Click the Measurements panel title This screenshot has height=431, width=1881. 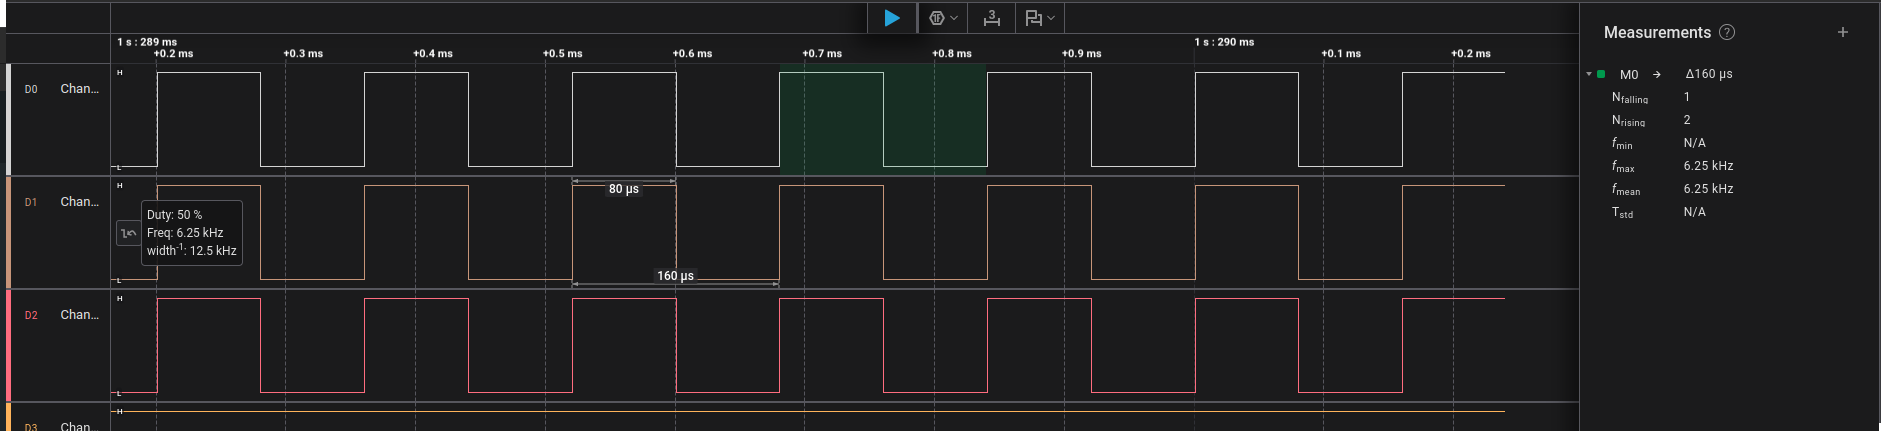pyautogui.click(x=1657, y=32)
